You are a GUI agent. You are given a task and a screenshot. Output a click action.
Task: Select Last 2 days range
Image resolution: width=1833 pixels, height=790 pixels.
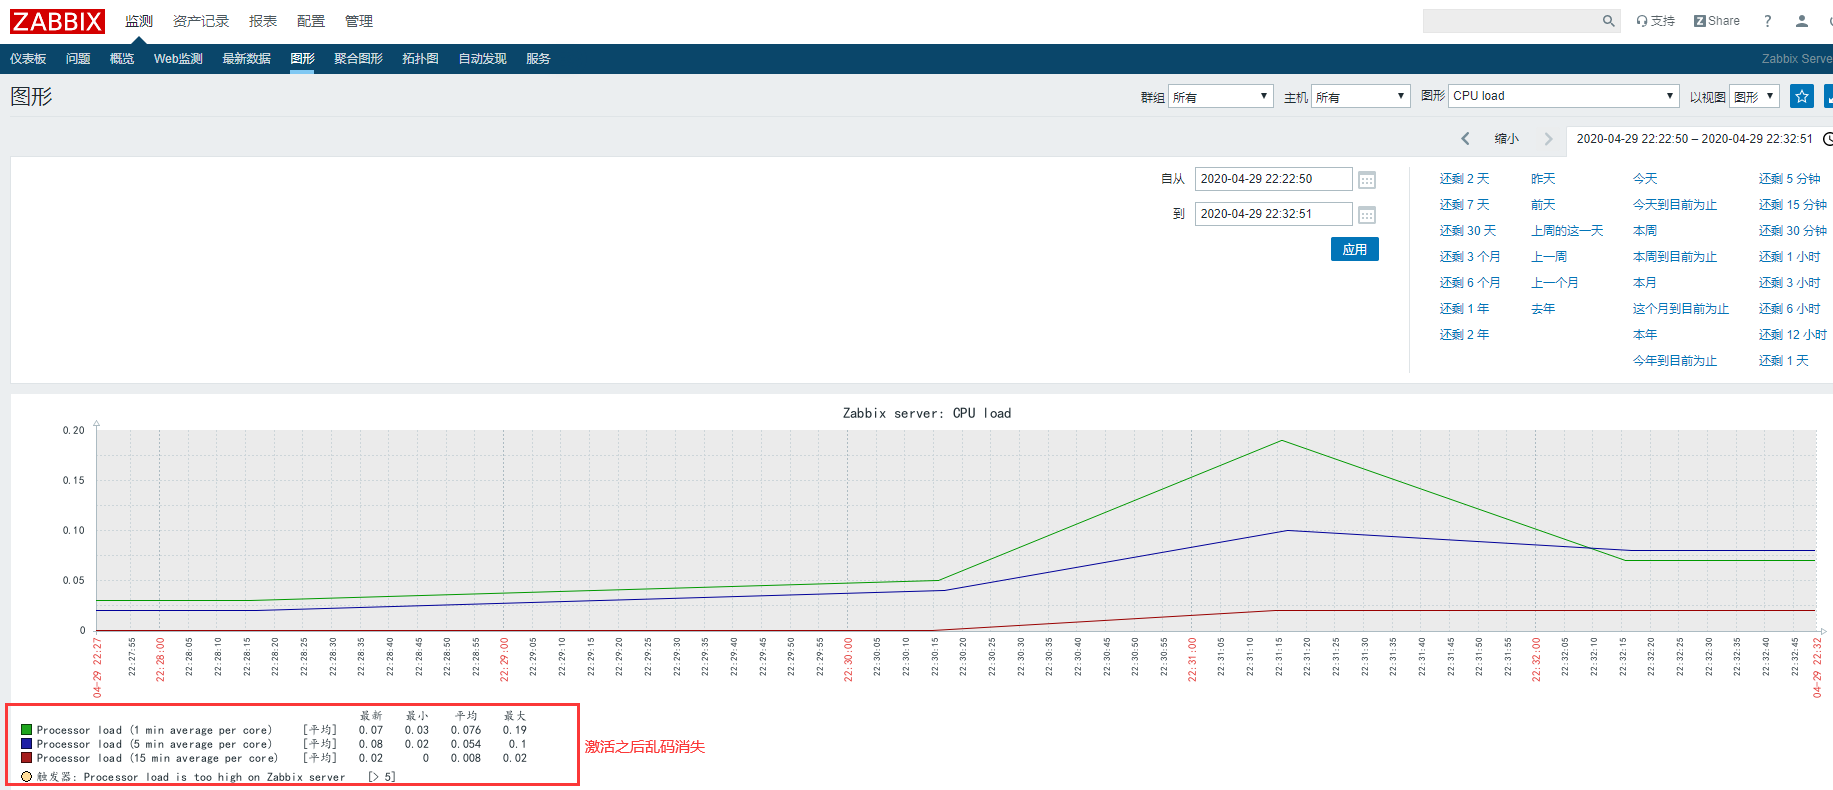pyautogui.click(x=1464, y=179)
